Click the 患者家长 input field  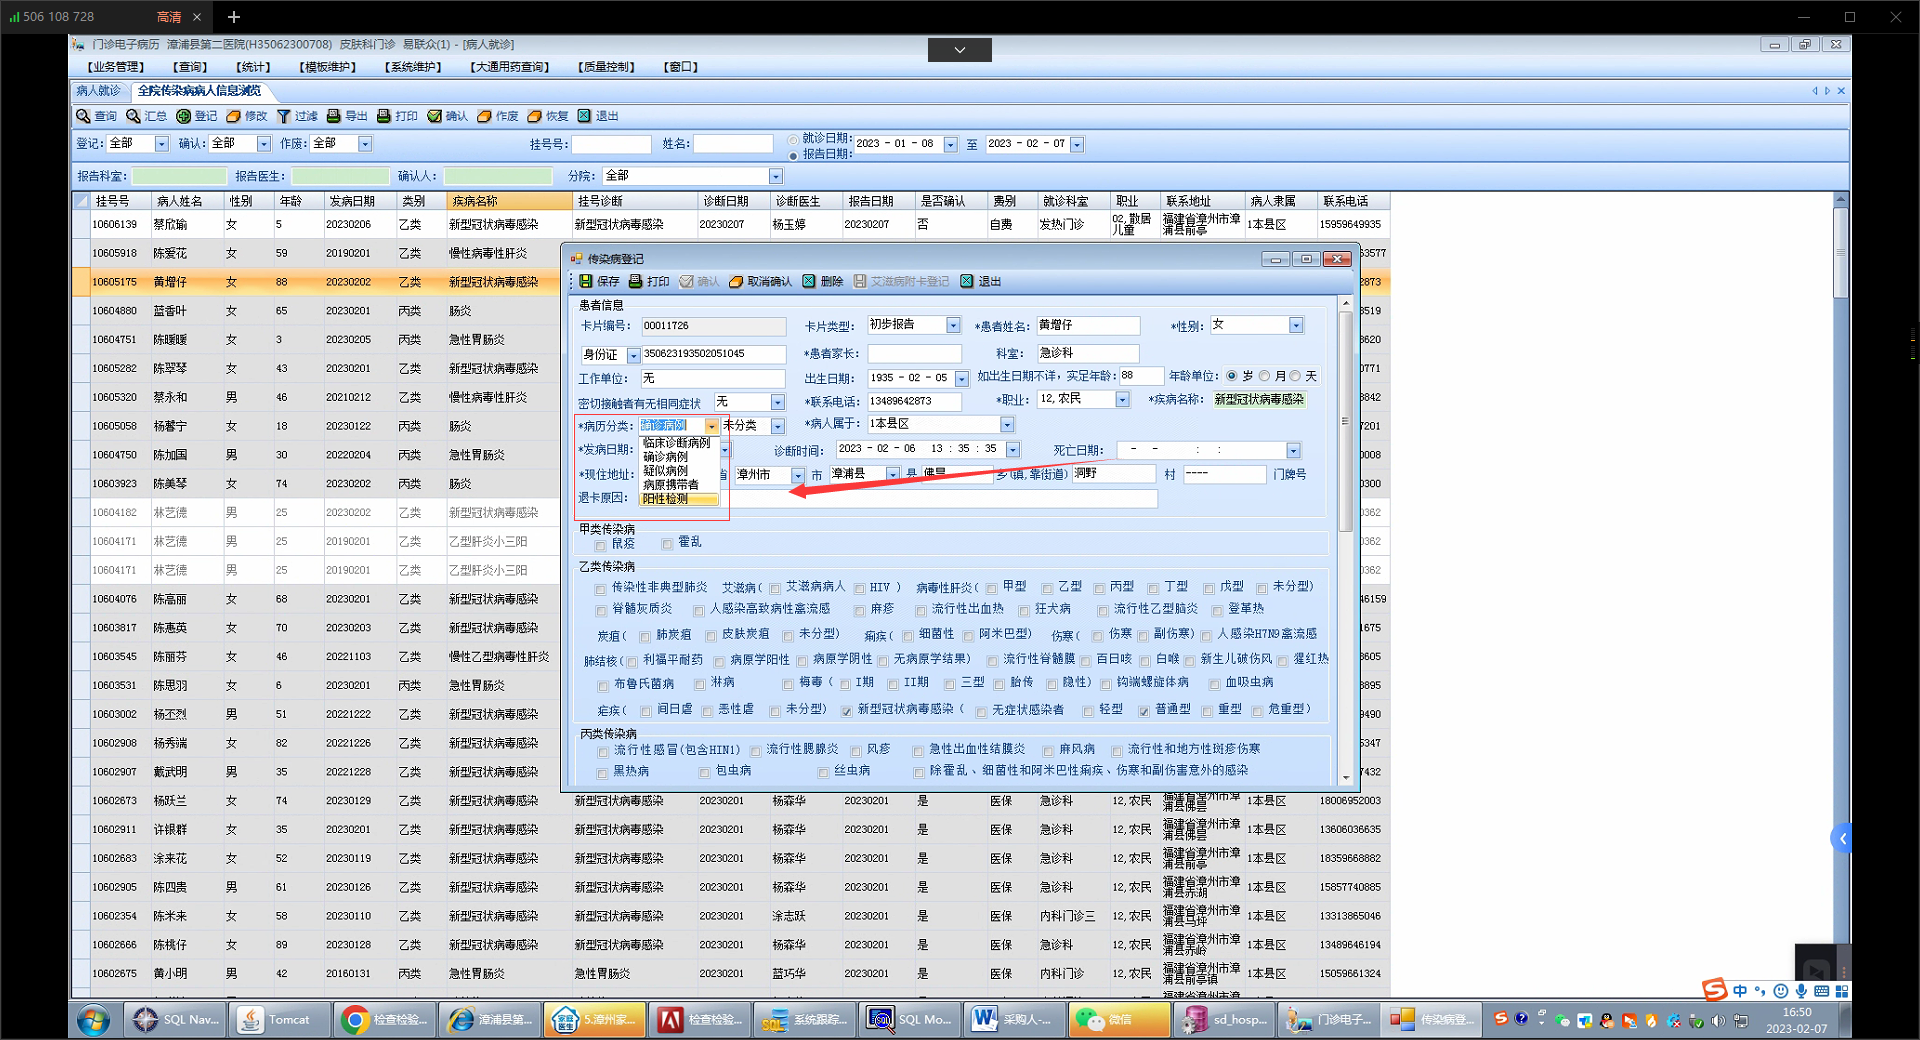tap(913, 354)
